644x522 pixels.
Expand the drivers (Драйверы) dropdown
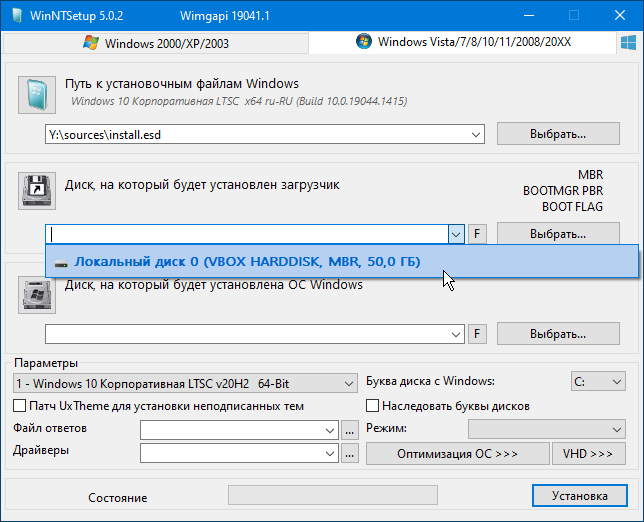point(329,453)
